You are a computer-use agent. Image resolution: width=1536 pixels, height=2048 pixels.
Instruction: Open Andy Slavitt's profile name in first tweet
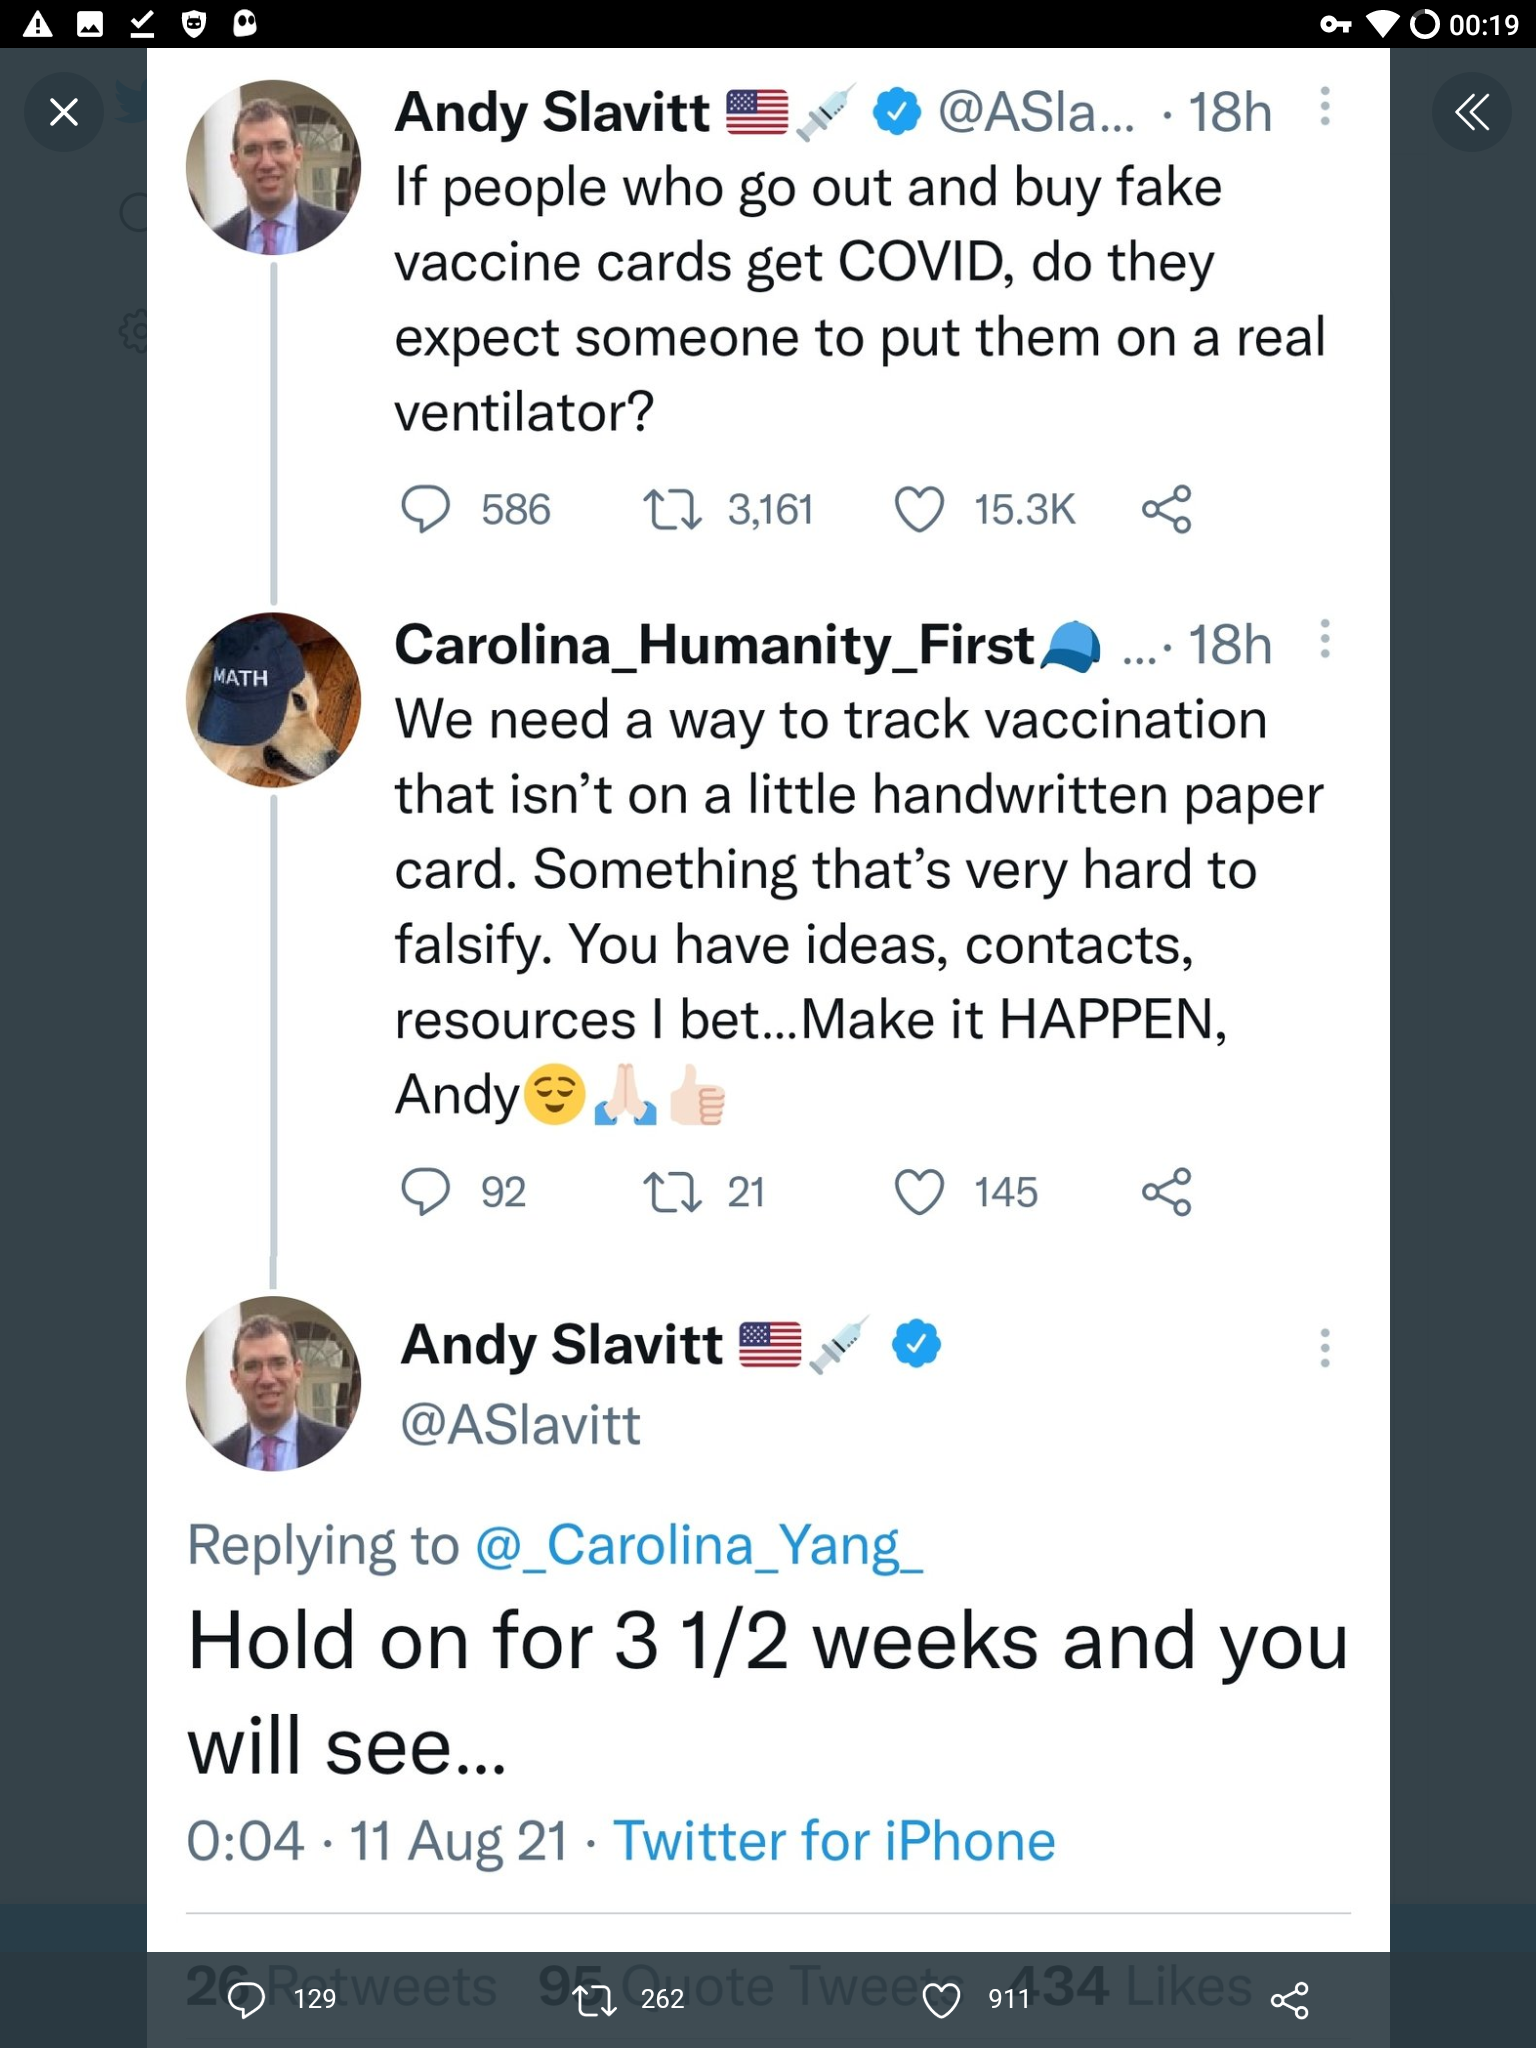(x=552, y=112)
